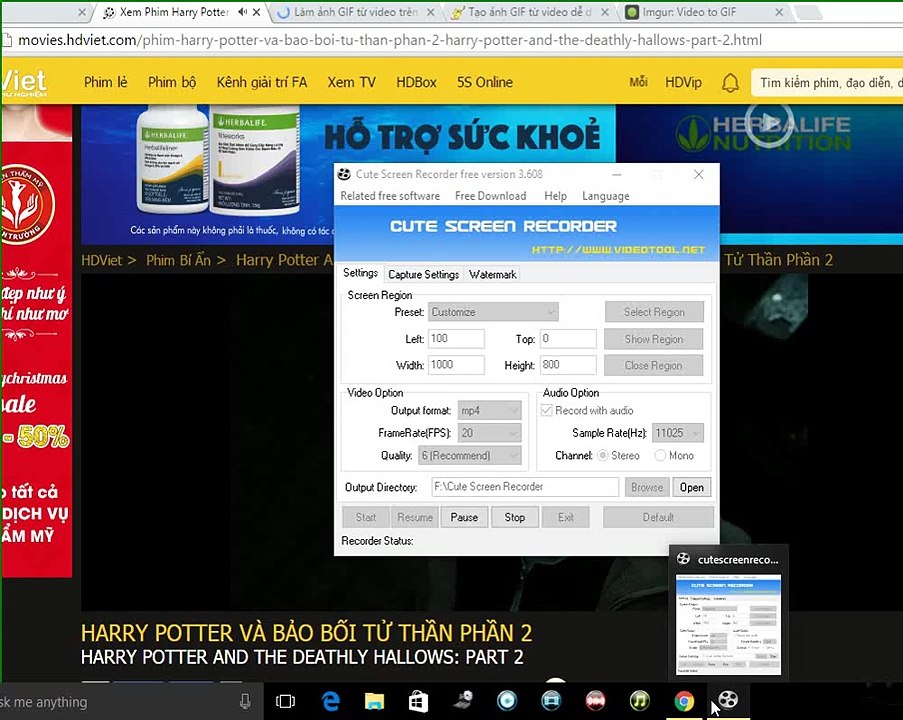Click the muted speaker icon on Harry Potter tab
The width and height of the screenshot is (903, 720).
tap(242, 12)
